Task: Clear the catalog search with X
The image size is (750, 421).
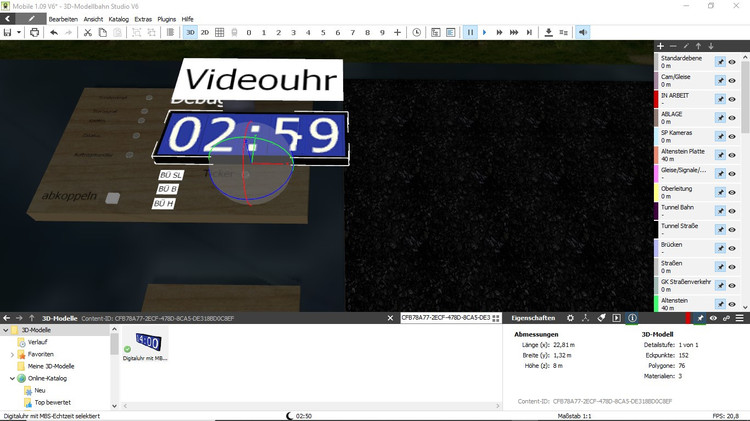Action: (390, 318)
